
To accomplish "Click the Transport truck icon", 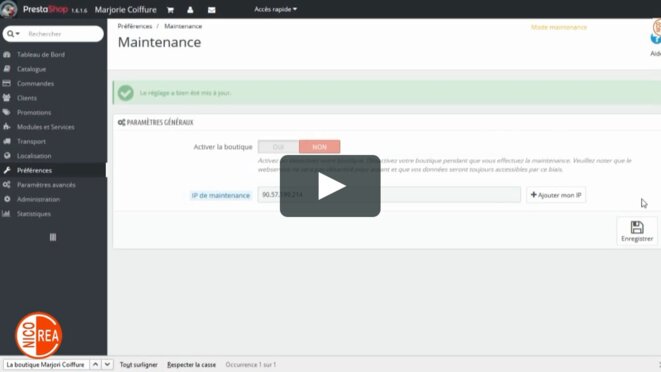I will pyautogui.click(x=7, y=141).
